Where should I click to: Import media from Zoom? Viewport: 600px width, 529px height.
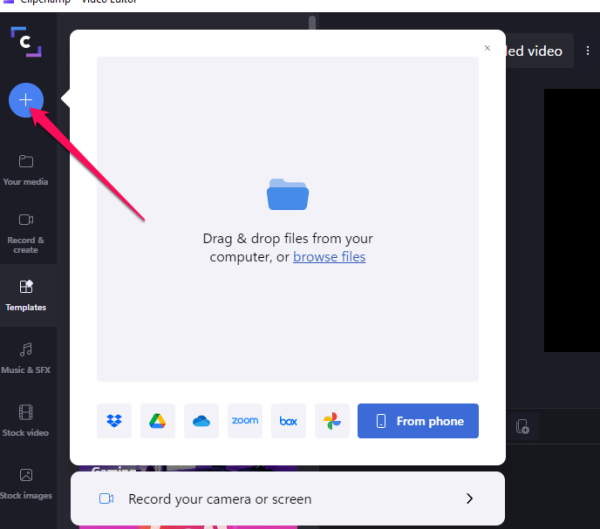[x=245, y=421]
